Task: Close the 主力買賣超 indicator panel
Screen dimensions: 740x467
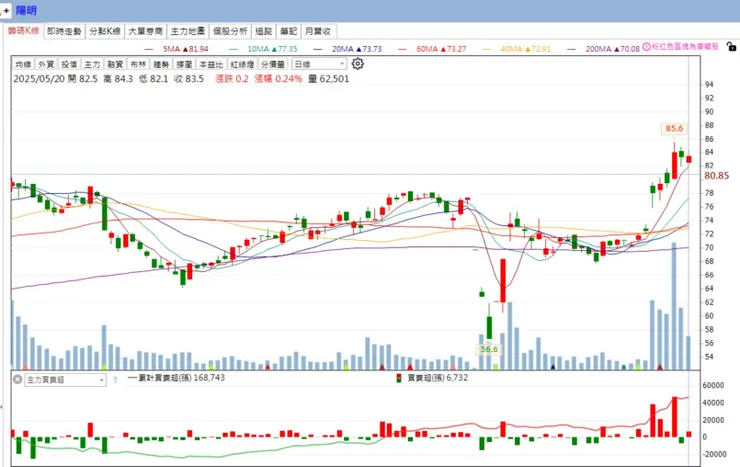Action: [17, 379]
